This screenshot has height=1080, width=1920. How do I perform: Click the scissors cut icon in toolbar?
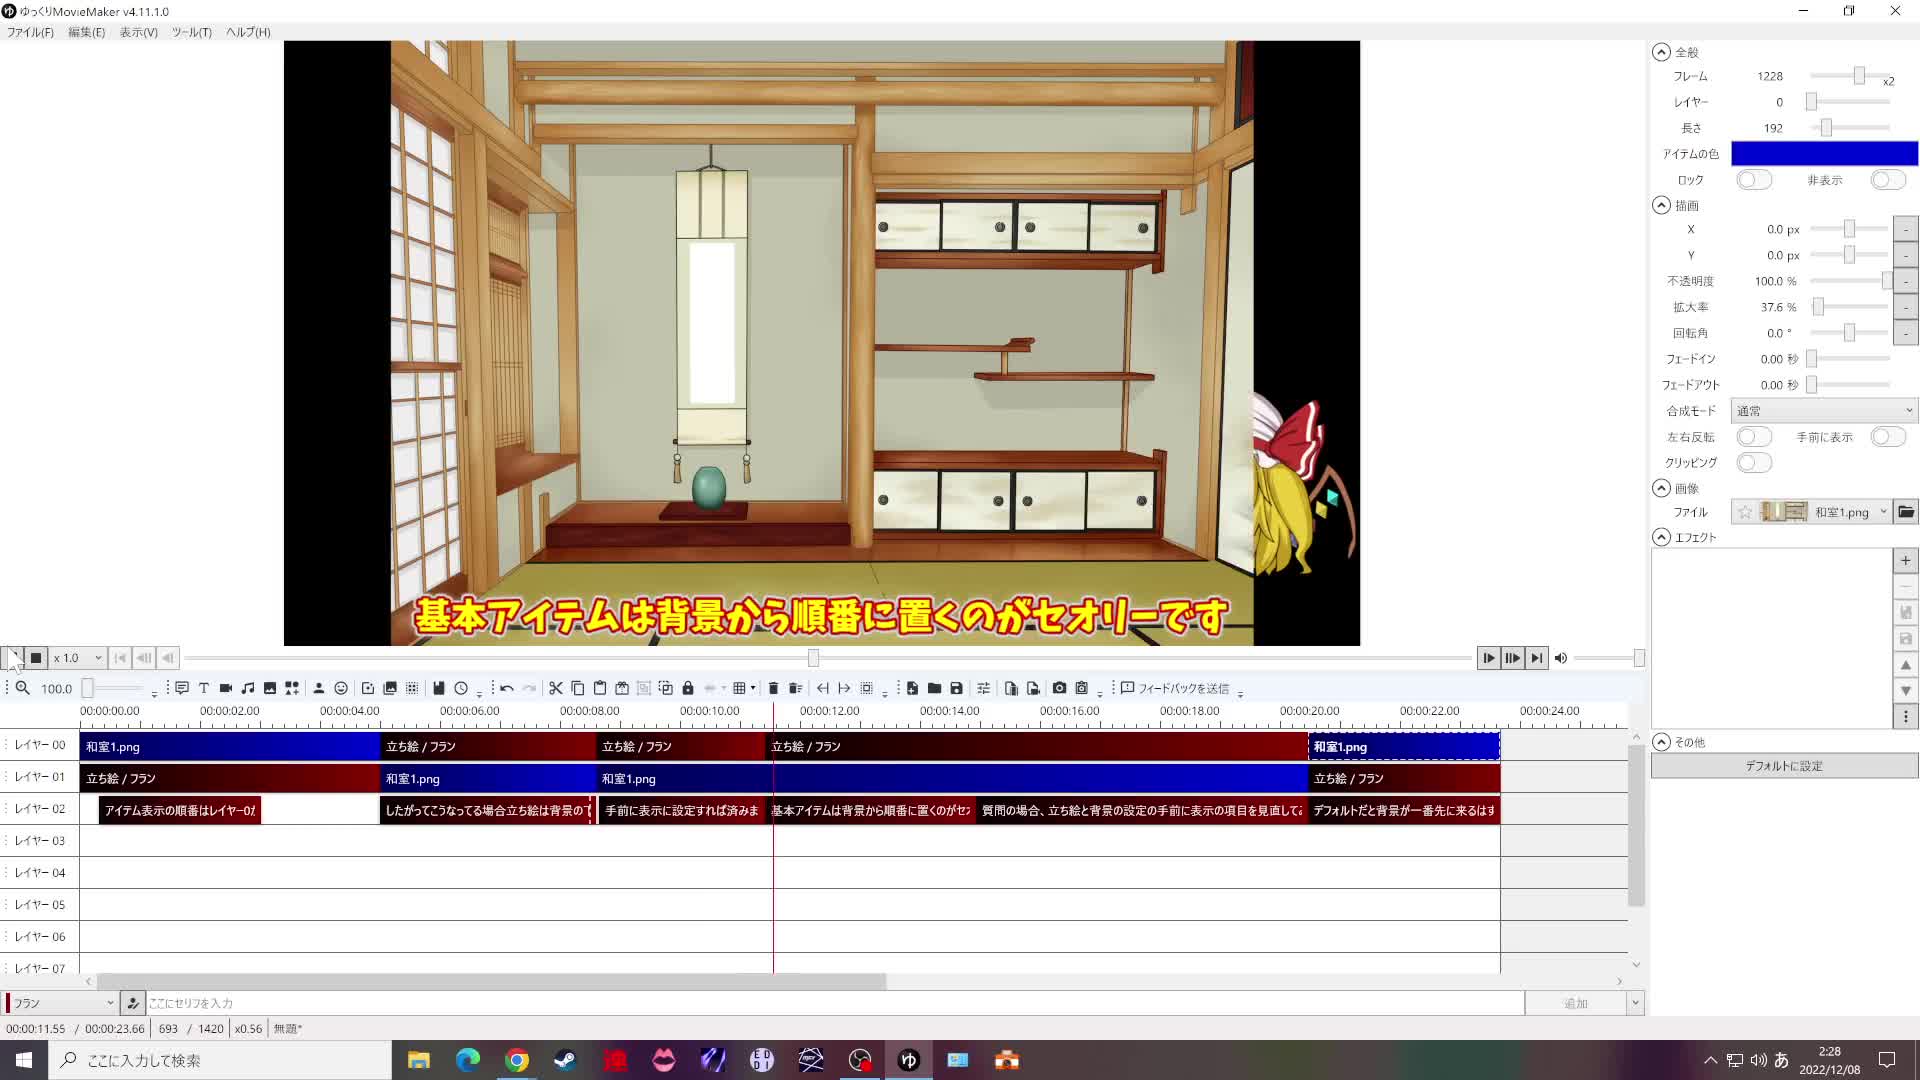pos(556,688)
